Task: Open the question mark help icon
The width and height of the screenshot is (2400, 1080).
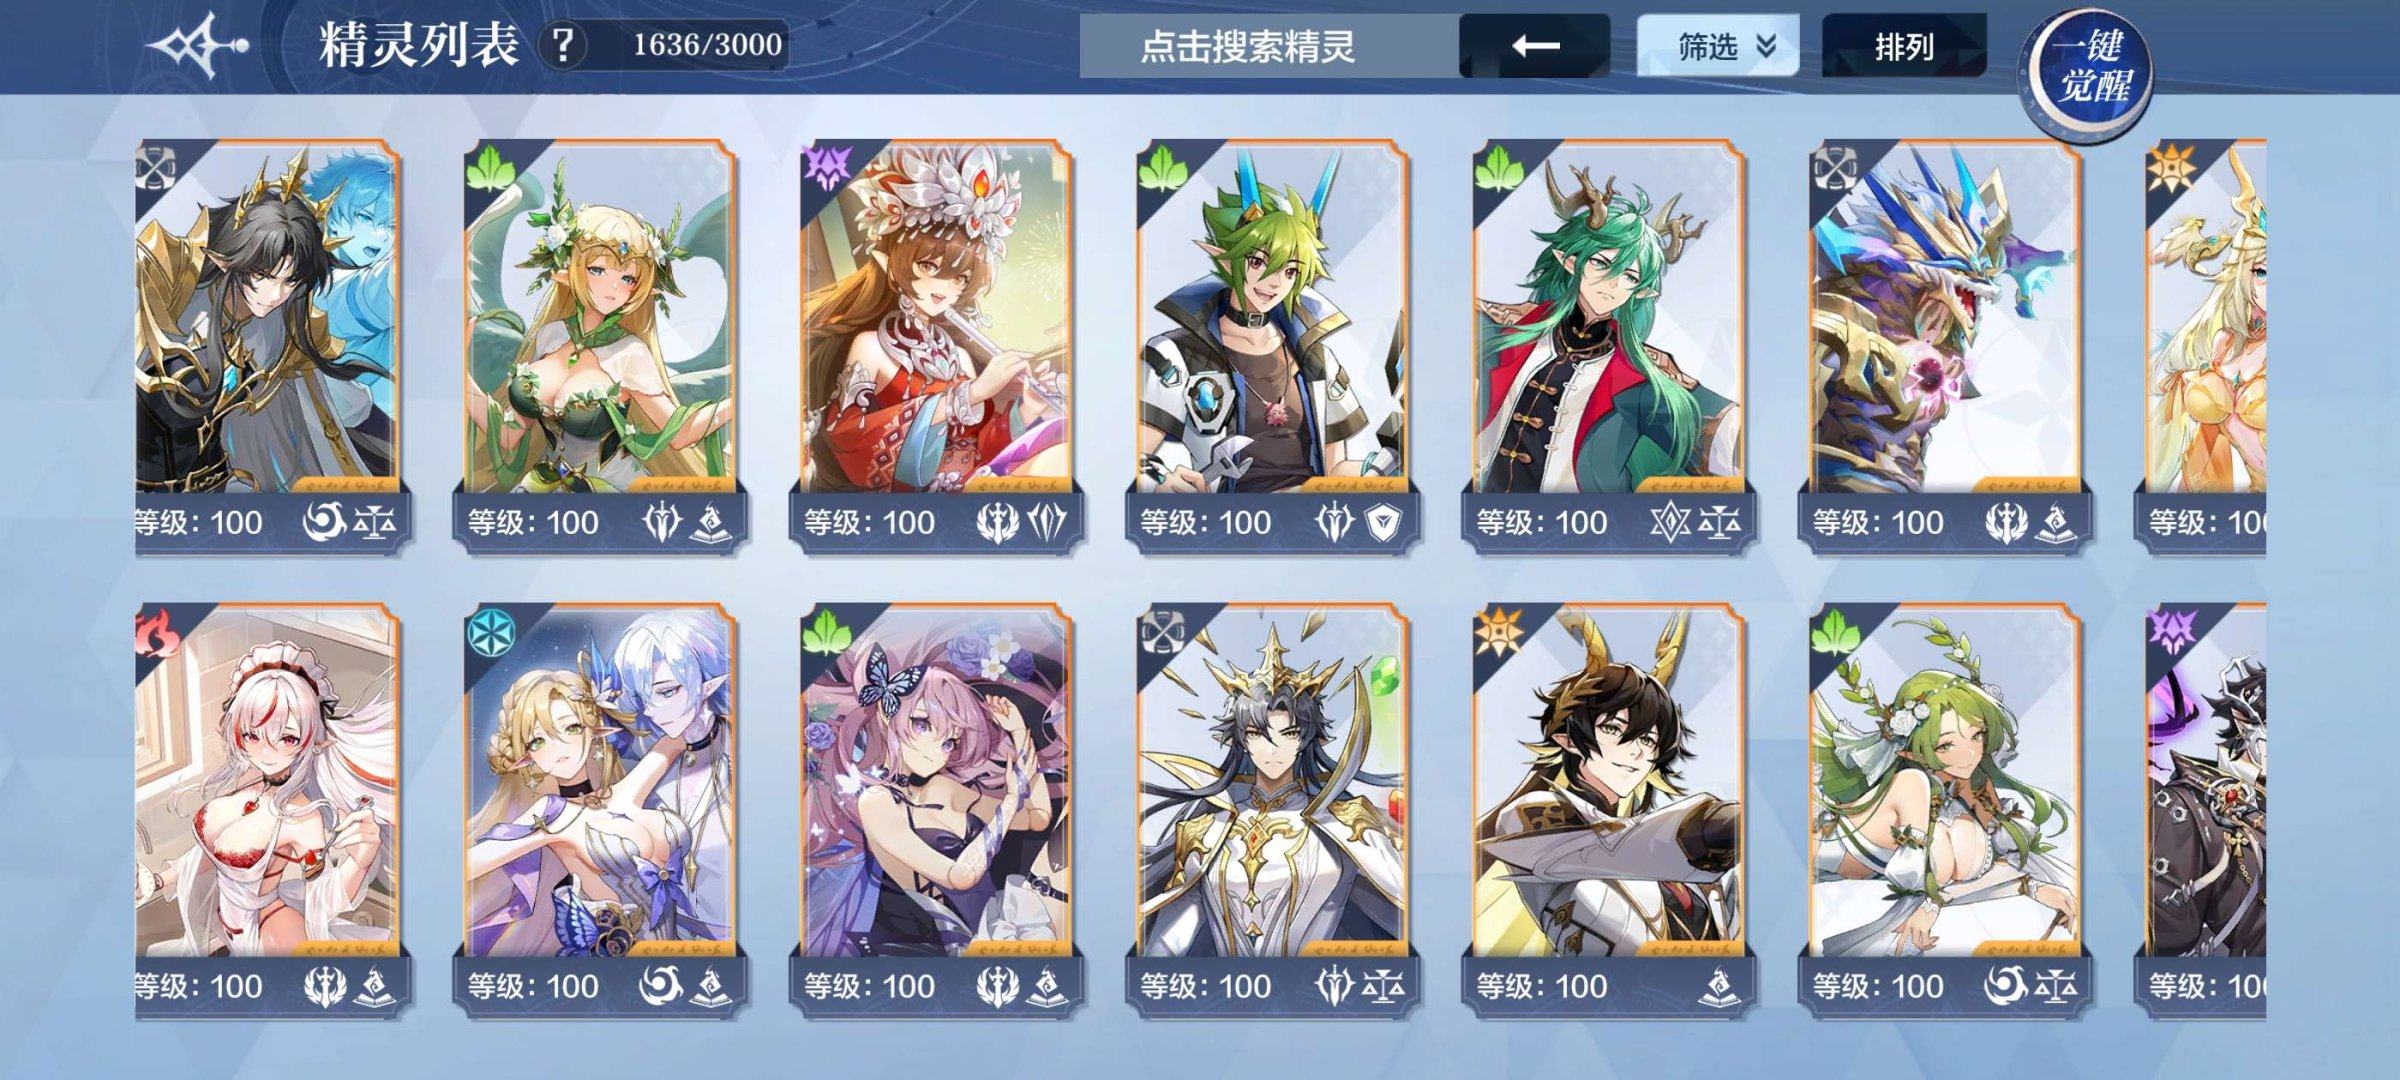Action: [x=563, y=45]
